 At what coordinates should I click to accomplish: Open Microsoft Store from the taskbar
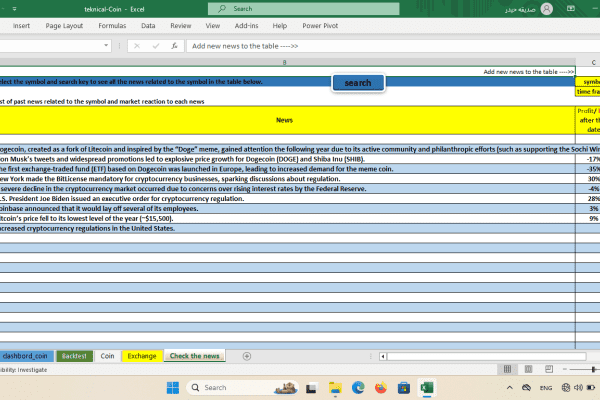click(x=404, y=388)
